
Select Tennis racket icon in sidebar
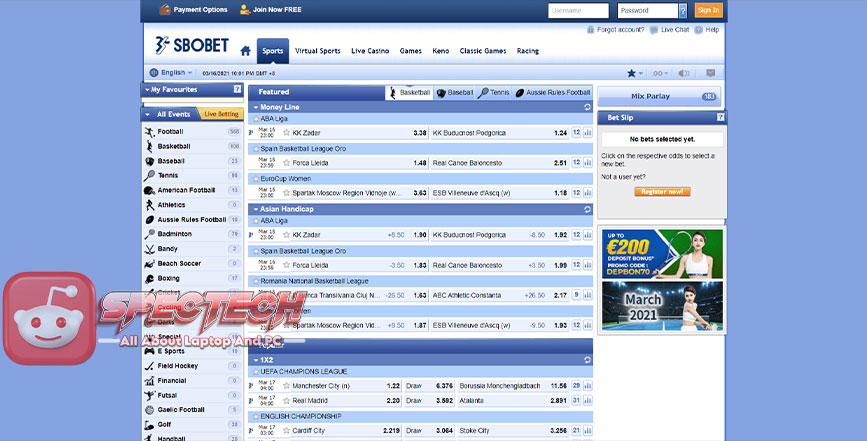149,176
